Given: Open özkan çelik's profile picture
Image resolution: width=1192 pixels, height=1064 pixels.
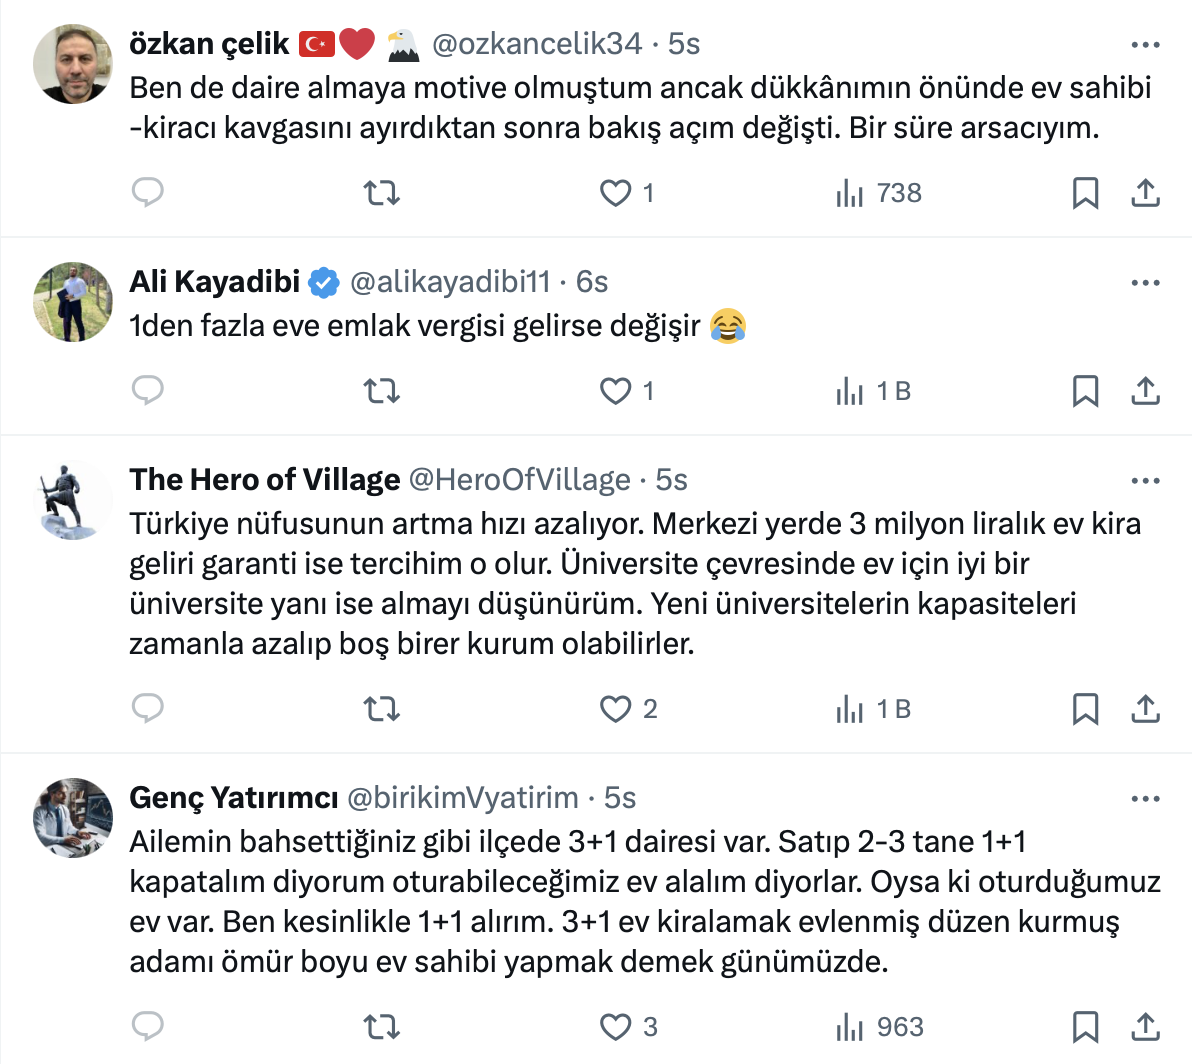Looking at the screenshot, I should tap(73, 64).
